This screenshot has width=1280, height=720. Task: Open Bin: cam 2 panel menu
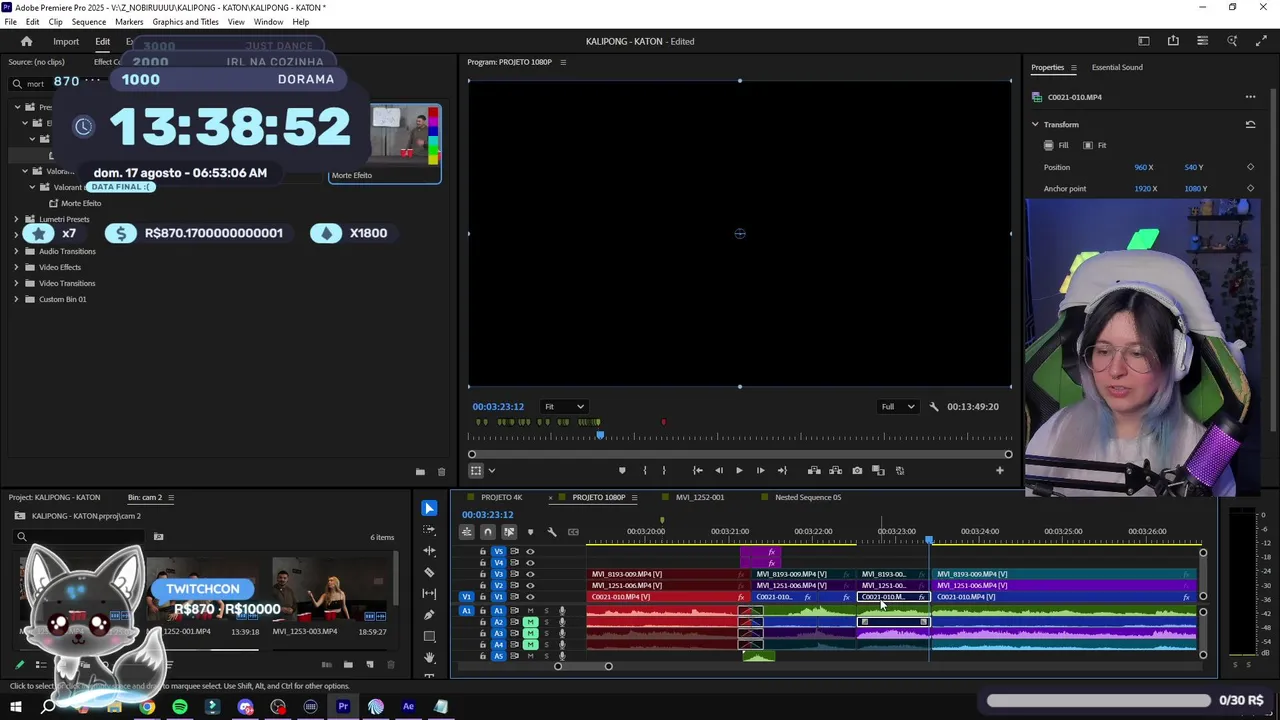[x=171, y=498]
